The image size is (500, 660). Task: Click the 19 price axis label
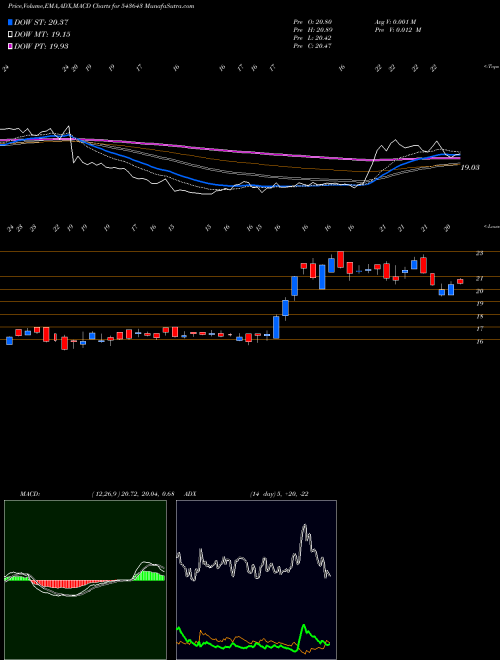point(479,303)
